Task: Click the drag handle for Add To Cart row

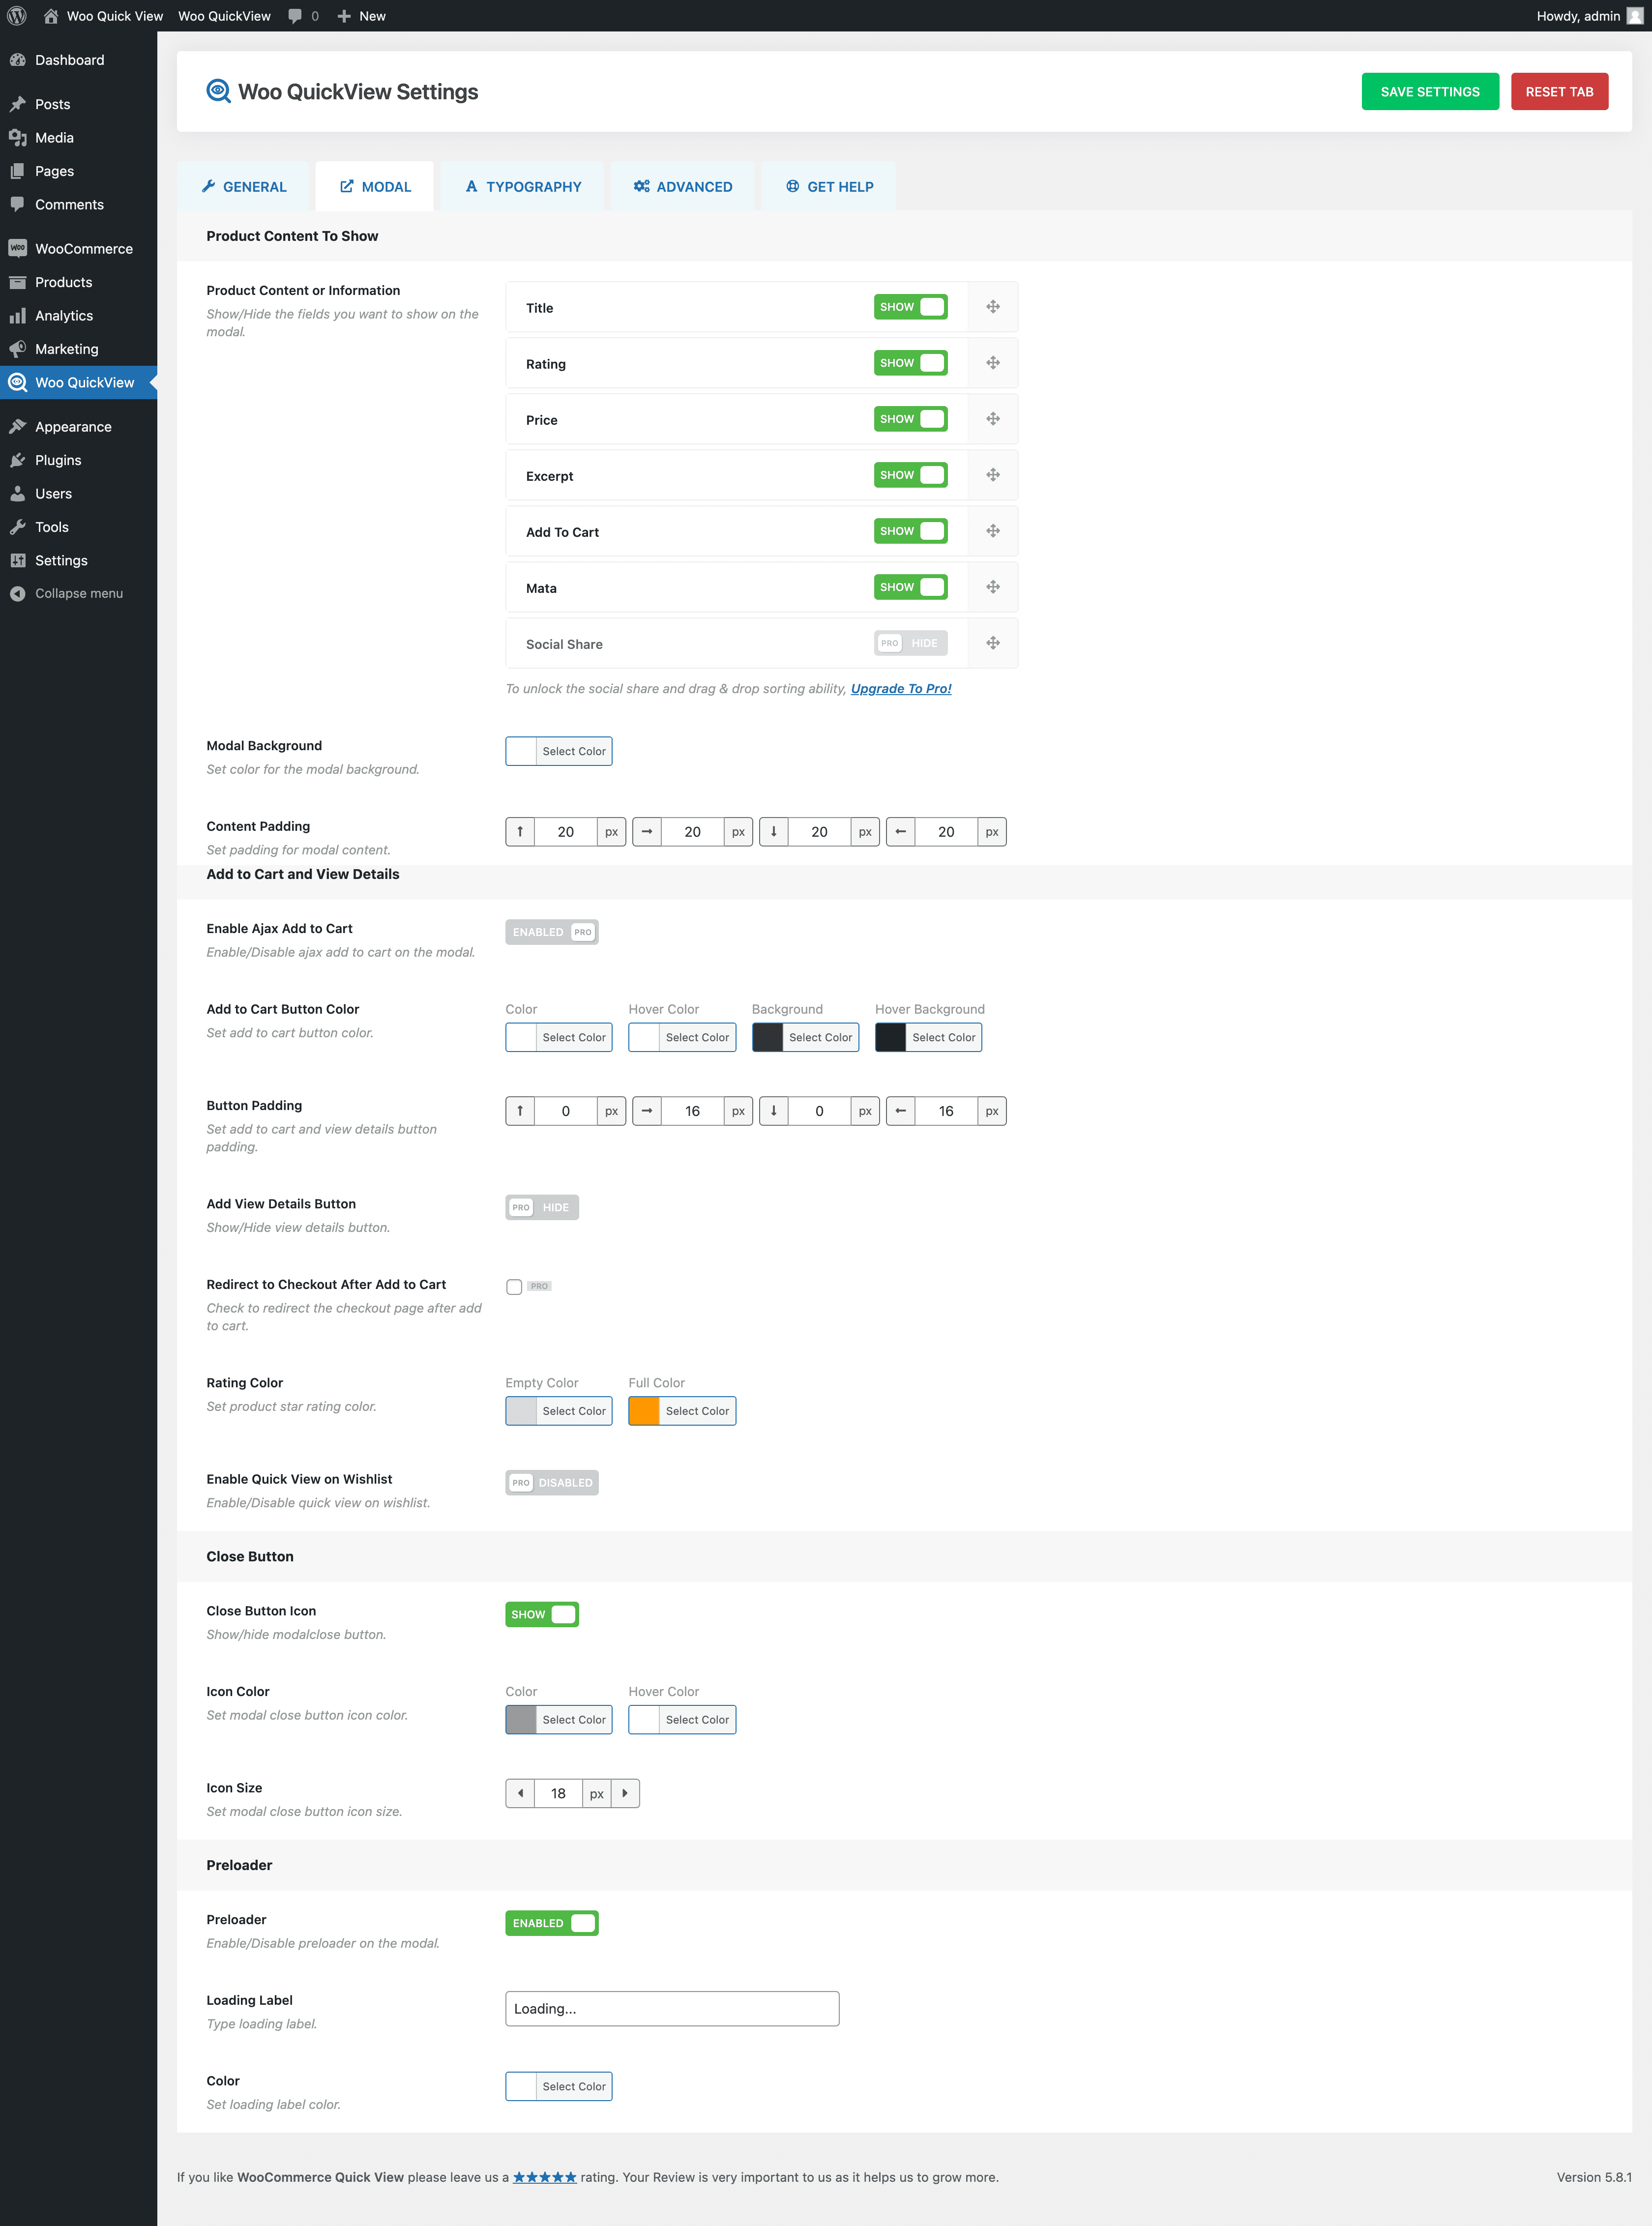Action: click(993, 531)
